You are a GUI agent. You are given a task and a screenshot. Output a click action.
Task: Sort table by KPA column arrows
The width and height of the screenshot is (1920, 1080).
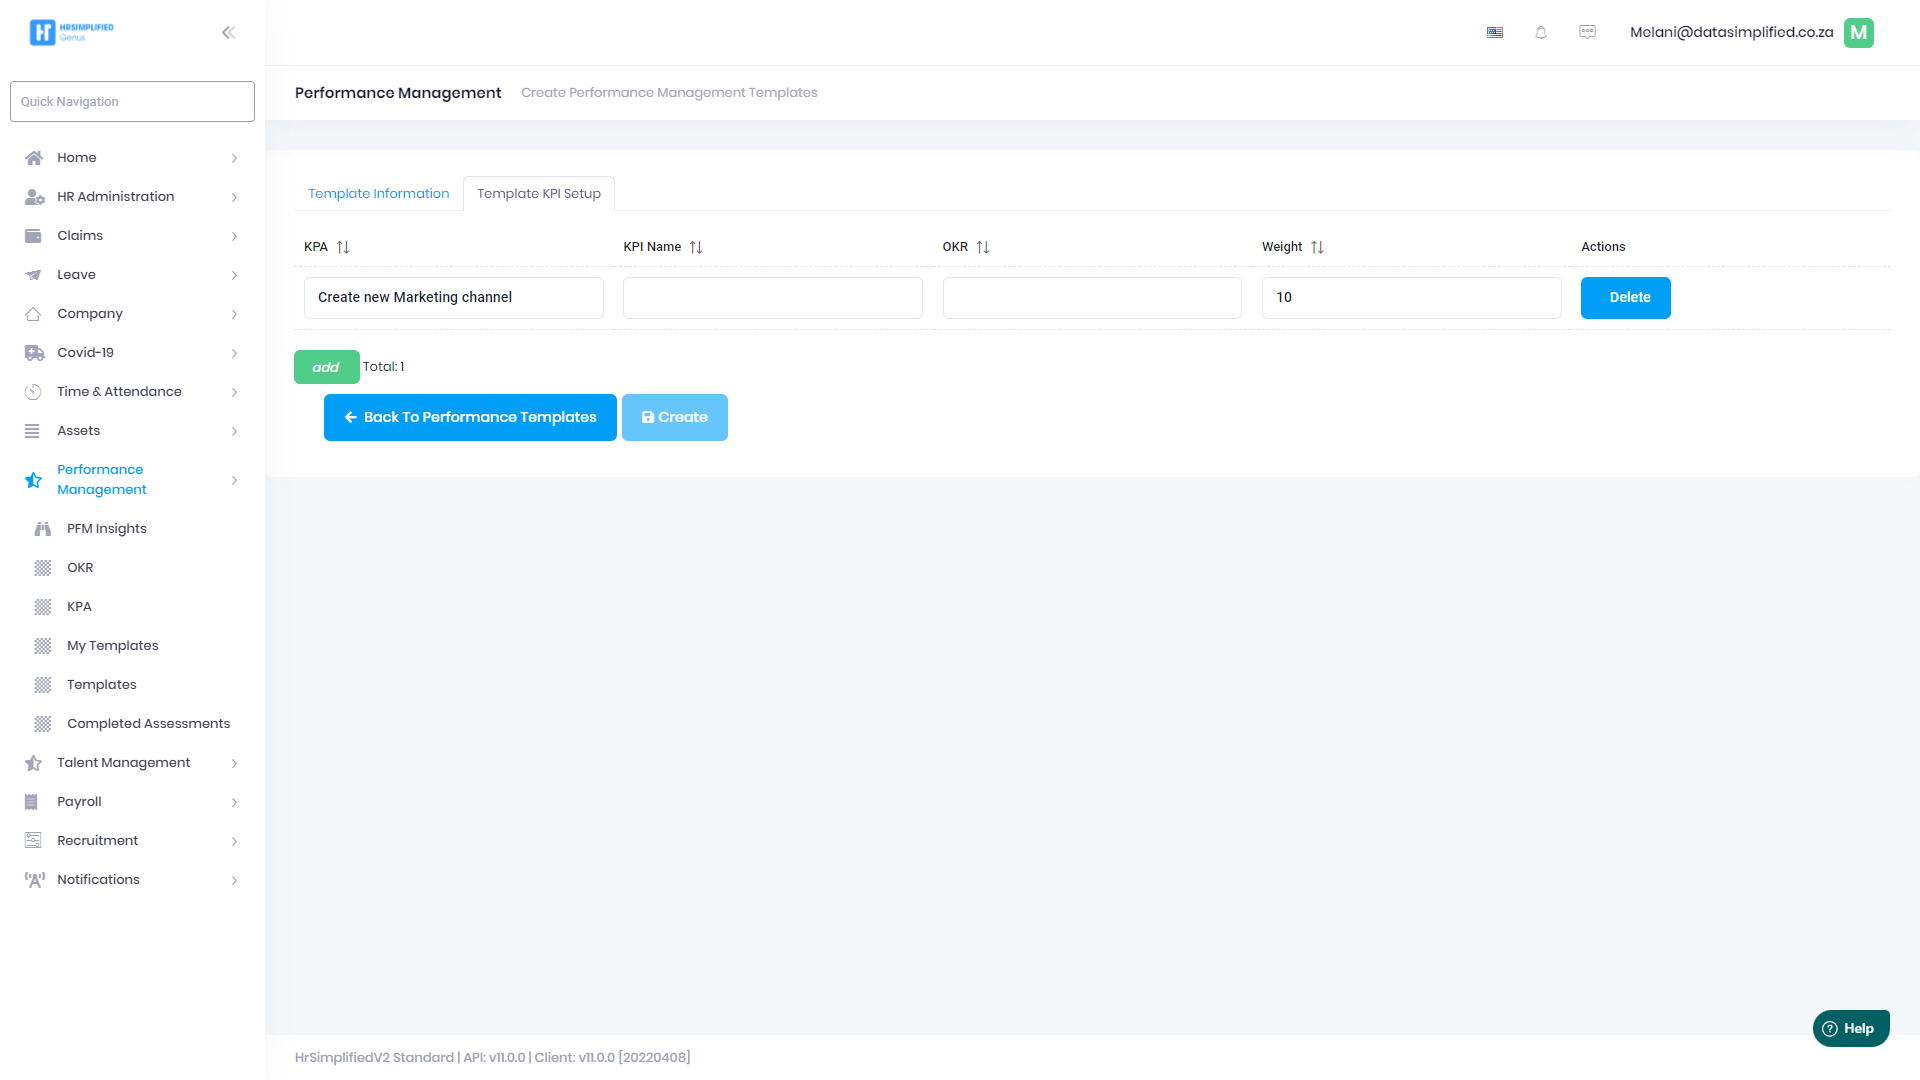tap(343, 247)
